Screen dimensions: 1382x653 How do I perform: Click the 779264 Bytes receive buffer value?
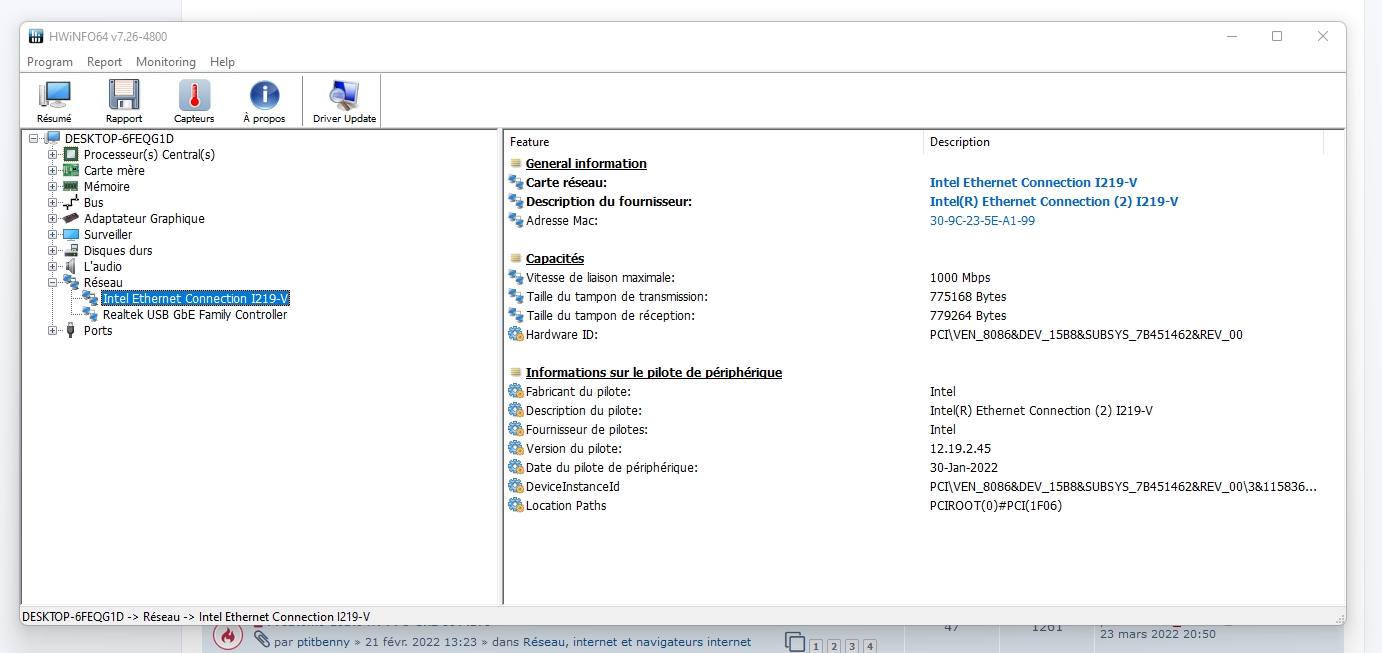click(x=968, y=316)
